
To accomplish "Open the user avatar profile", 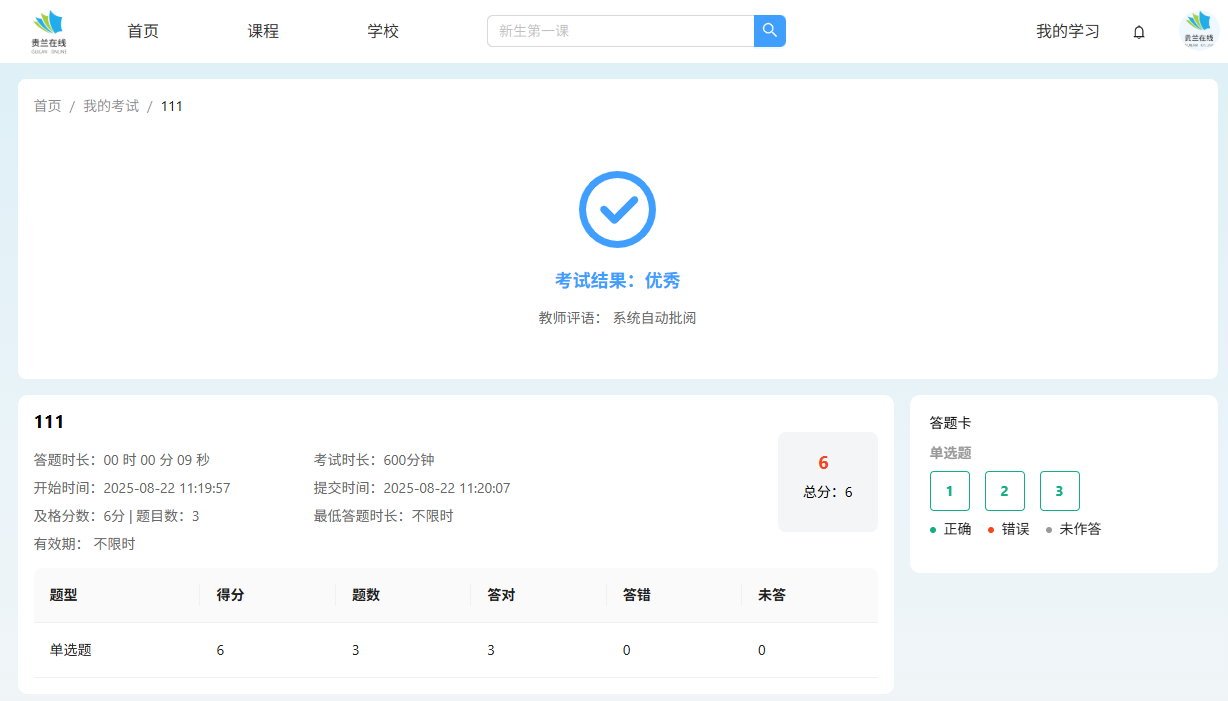I will coord(1198,31).
